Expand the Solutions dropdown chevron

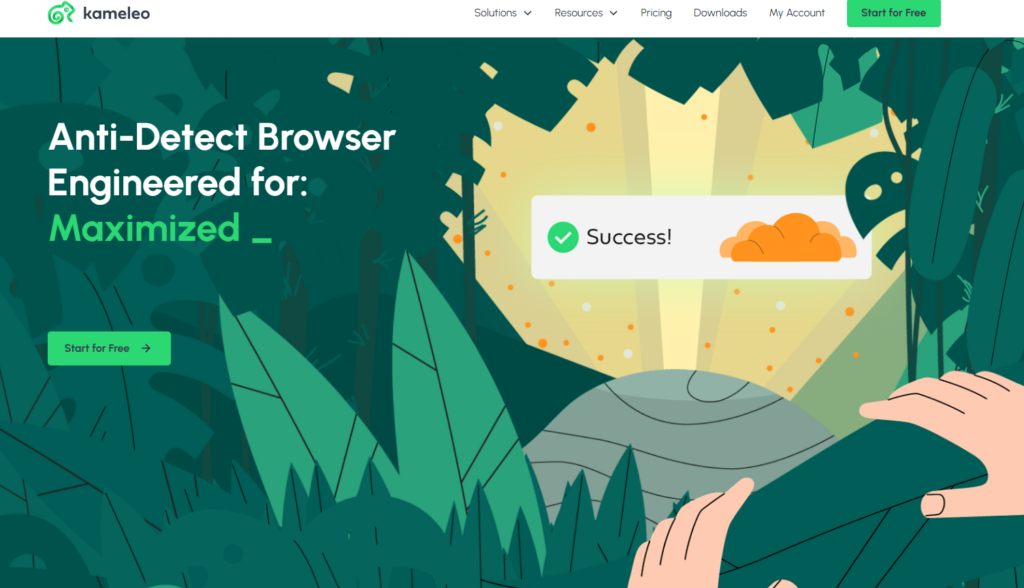pyautogui.click(x=528, y=13)
